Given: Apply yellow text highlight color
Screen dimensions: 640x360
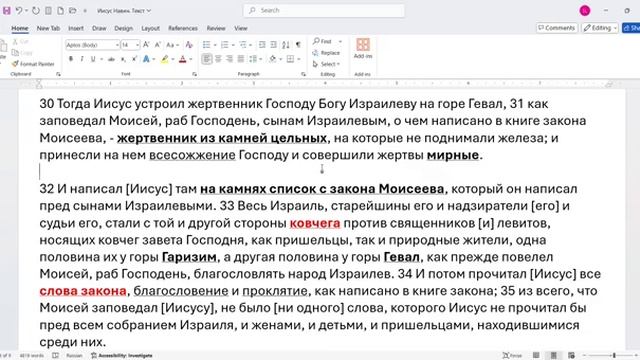Looking at the screenshot, I should click(x=164, y=59).
